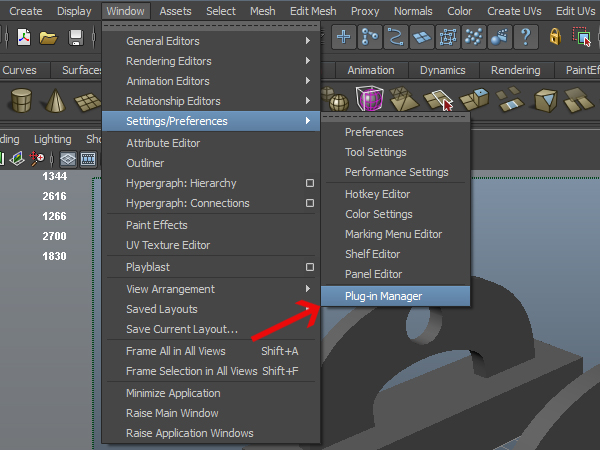This screenshot has height=450, width=600.
Task: Click the shelf icon with red cursor
Action: 439,99
